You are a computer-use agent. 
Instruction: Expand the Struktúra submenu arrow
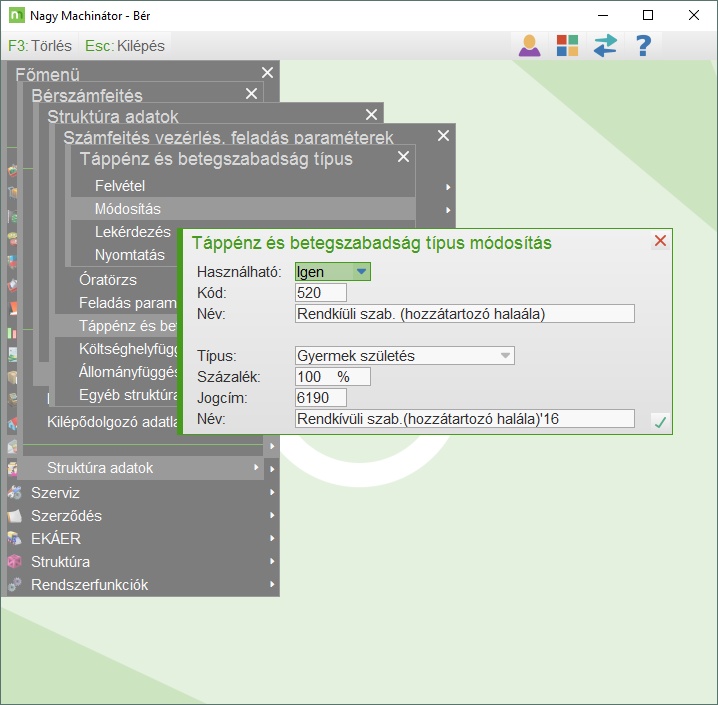pos(272,561)
